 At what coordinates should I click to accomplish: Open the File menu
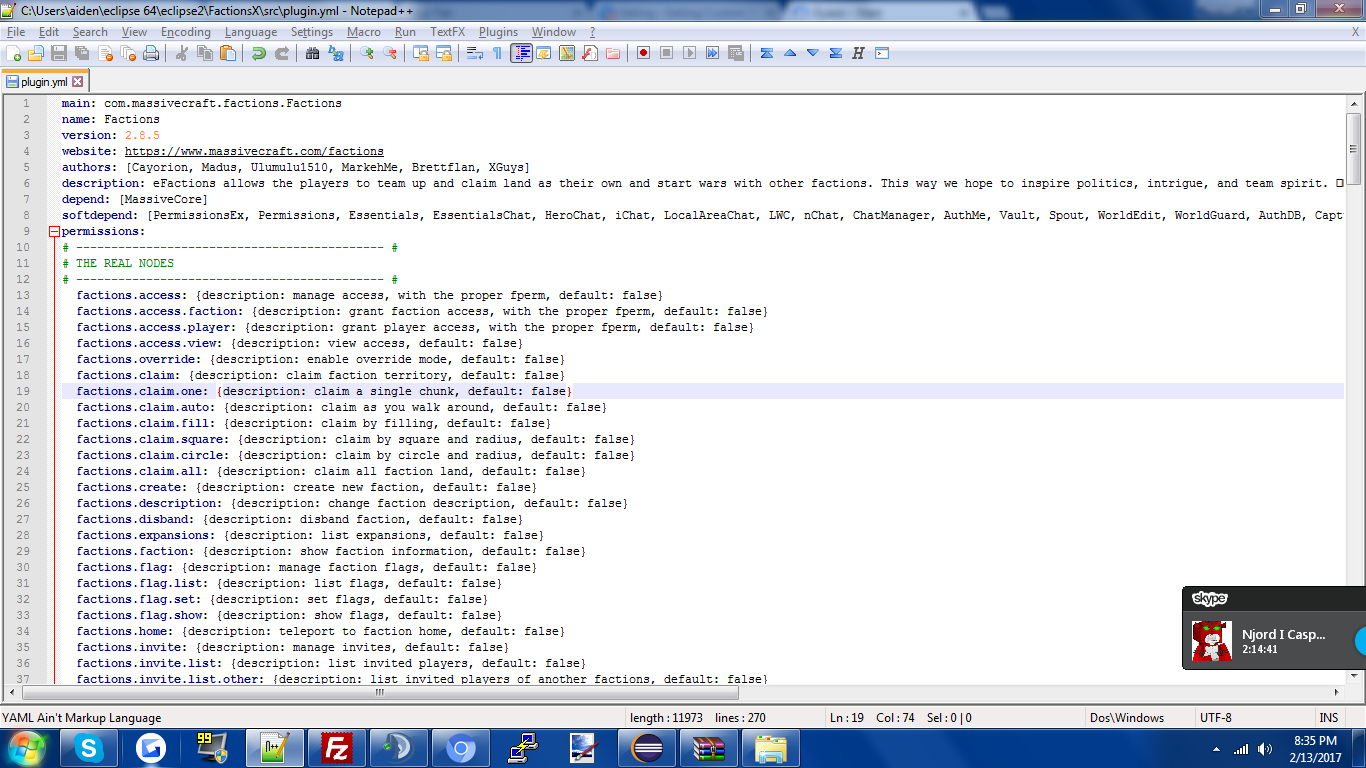pyautogui.click(x=16, y=32)
